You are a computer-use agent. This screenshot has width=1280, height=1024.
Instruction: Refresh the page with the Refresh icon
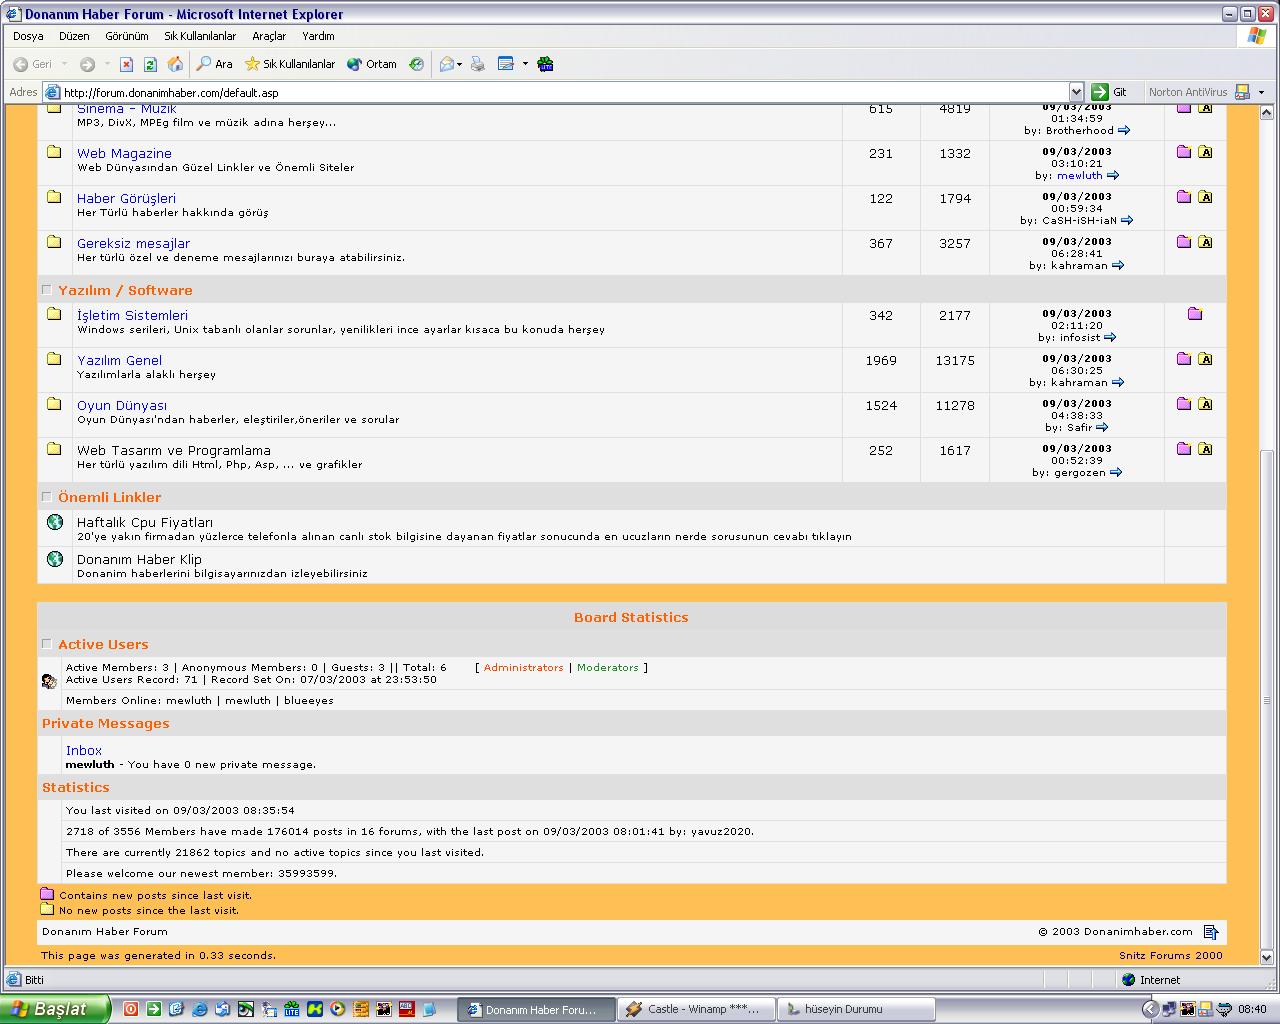coord(150,64)
